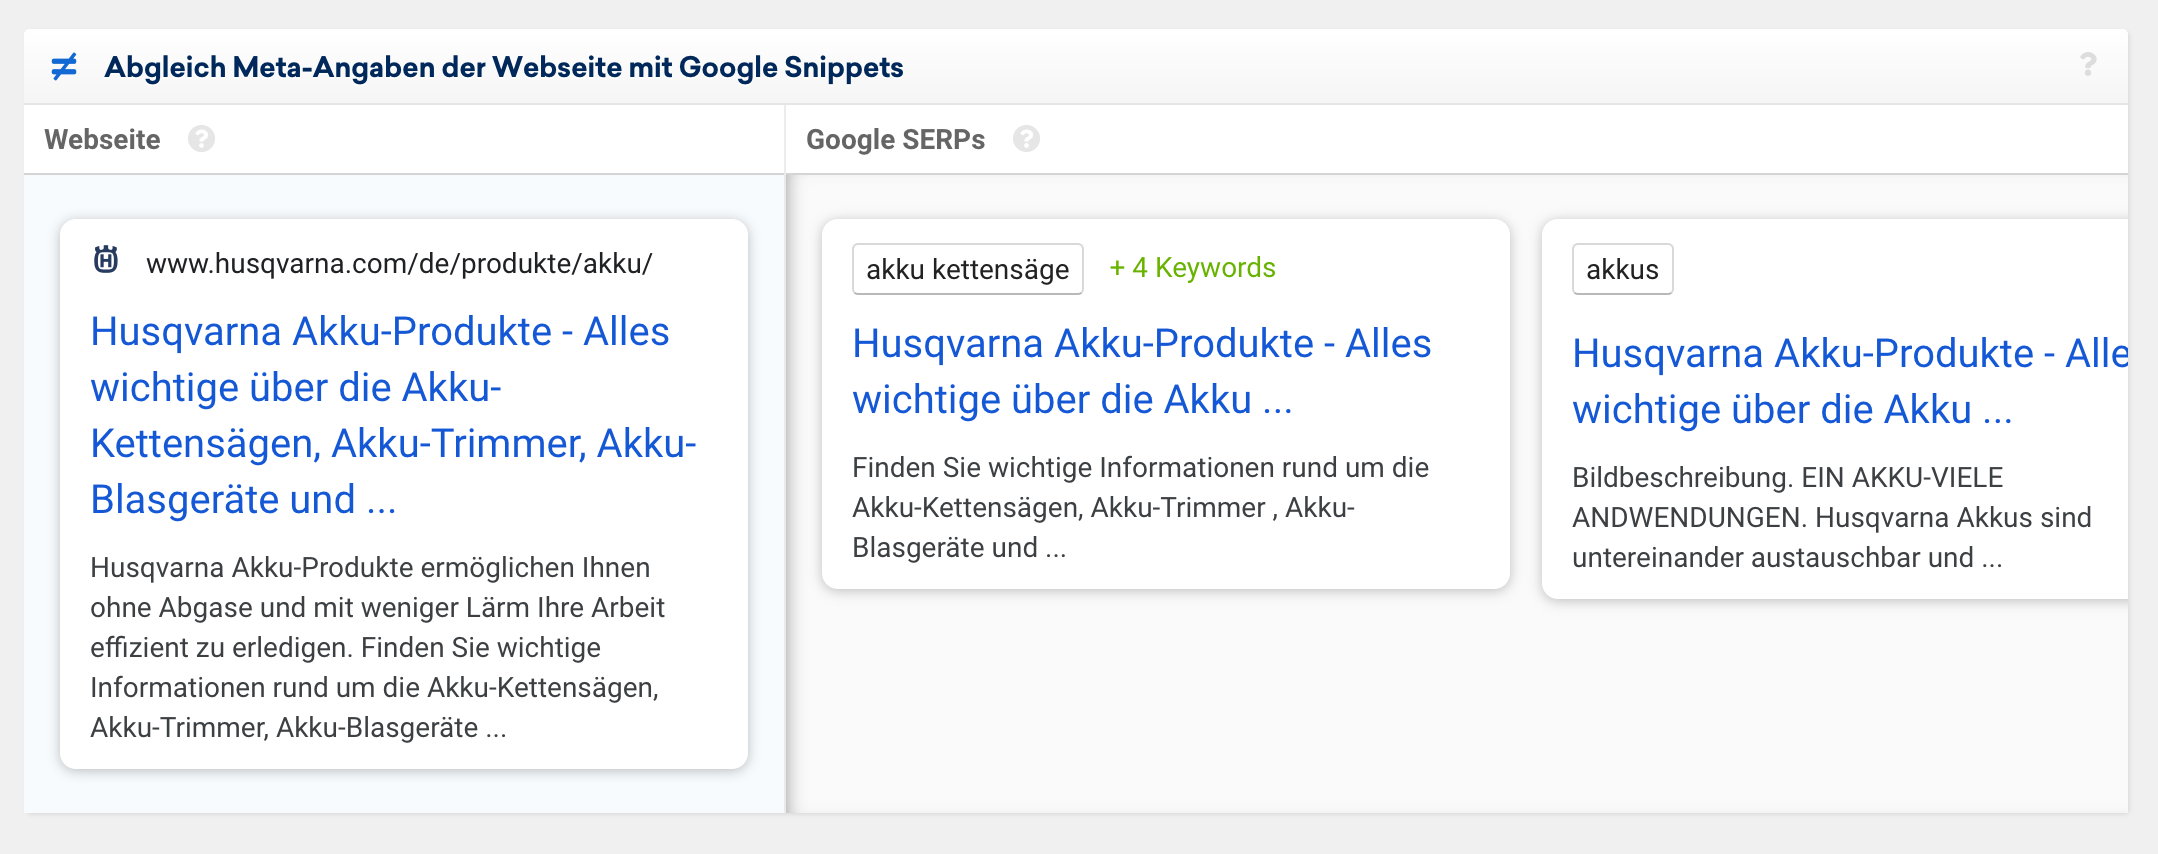Click the Google SERPs column header label
Viewport: 2158px width, 854px height.
pyautogui.click(x=895, y=139)
